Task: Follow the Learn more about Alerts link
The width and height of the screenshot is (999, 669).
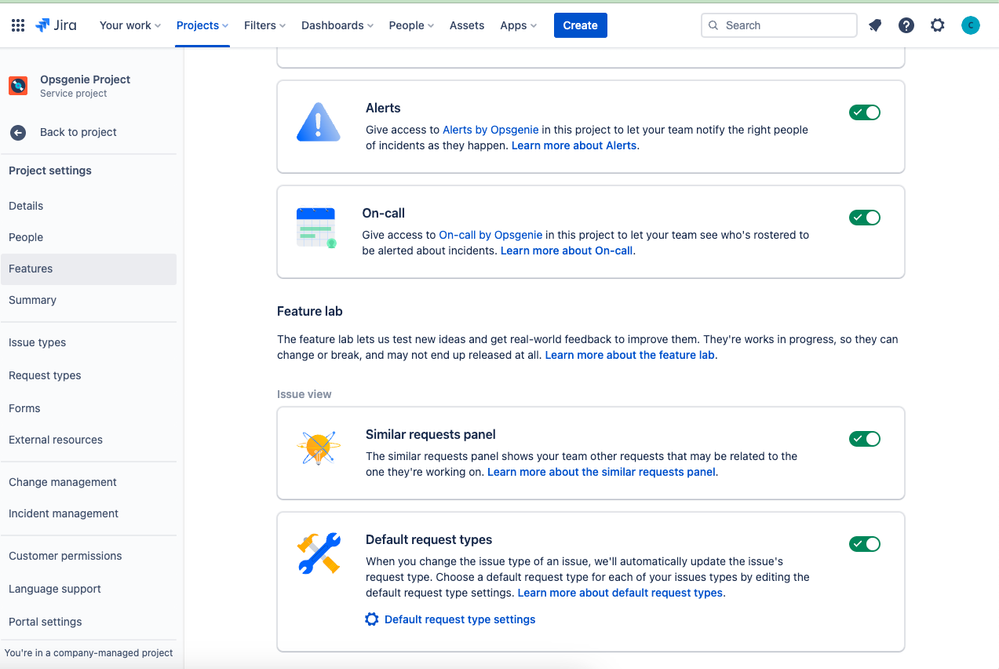Action: tap(574, 146)
